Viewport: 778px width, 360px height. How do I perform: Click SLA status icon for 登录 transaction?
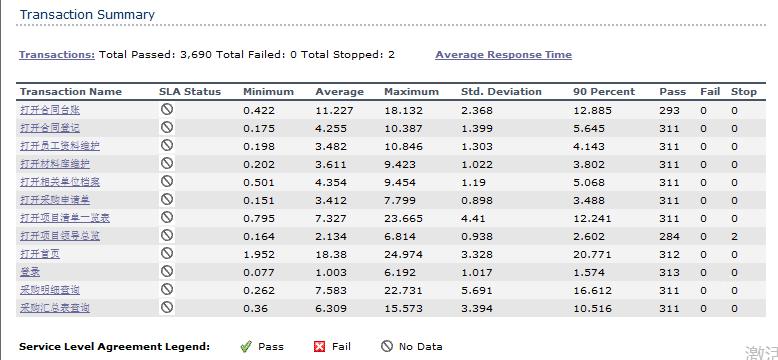click(x=167, y=271)
